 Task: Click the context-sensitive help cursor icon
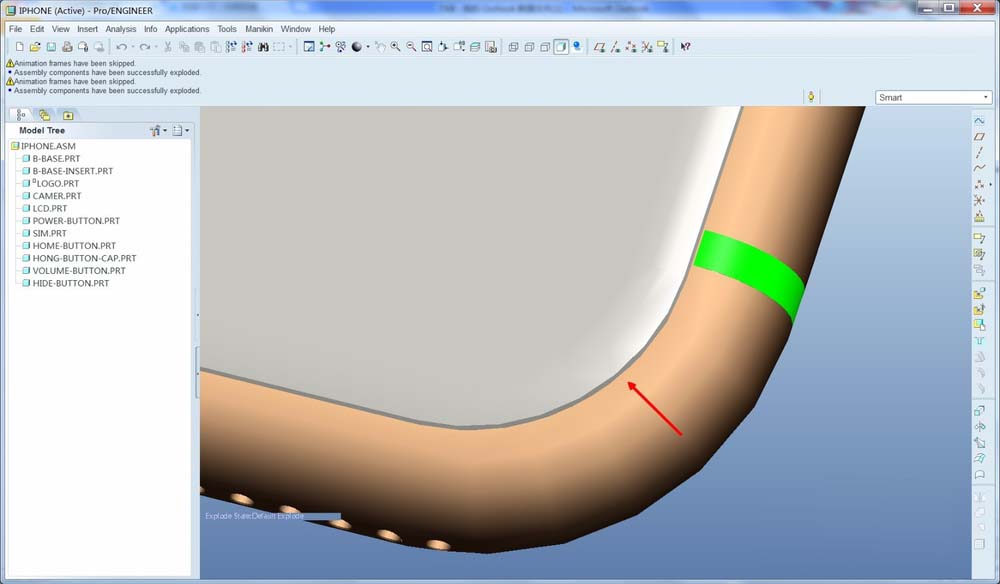(x=686, y=47)
